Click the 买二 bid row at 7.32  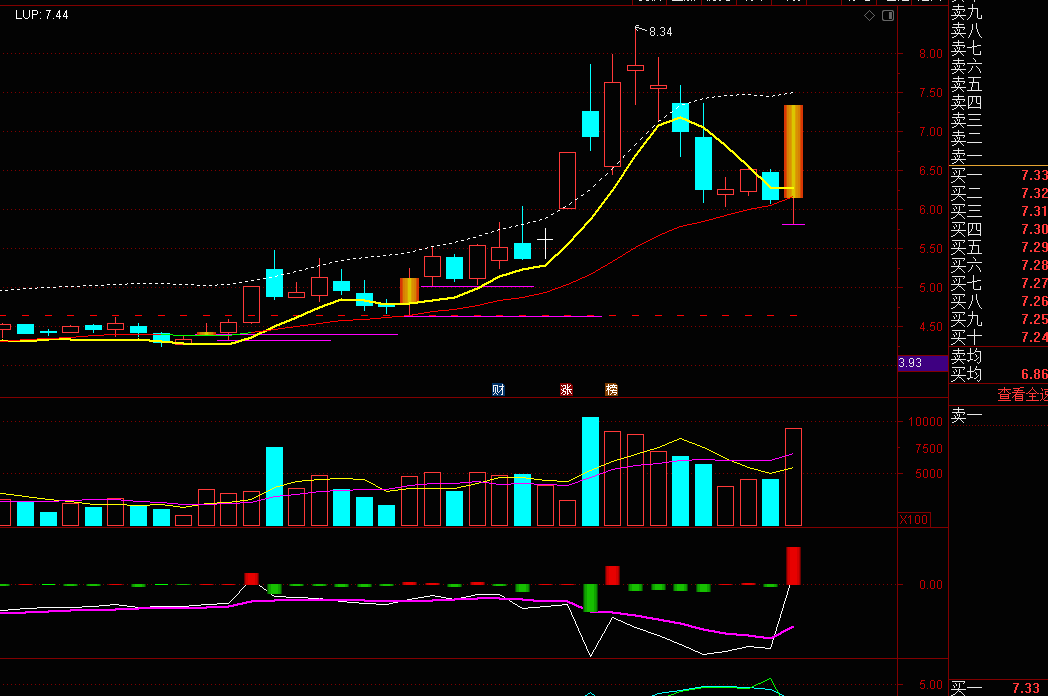[999, 193]
